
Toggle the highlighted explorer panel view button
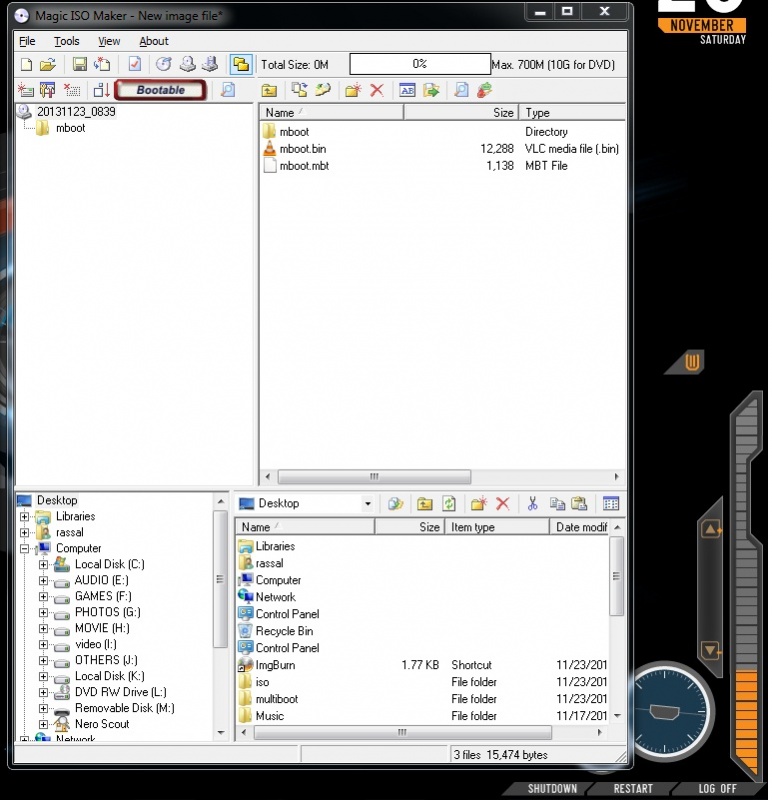[241, 65]
